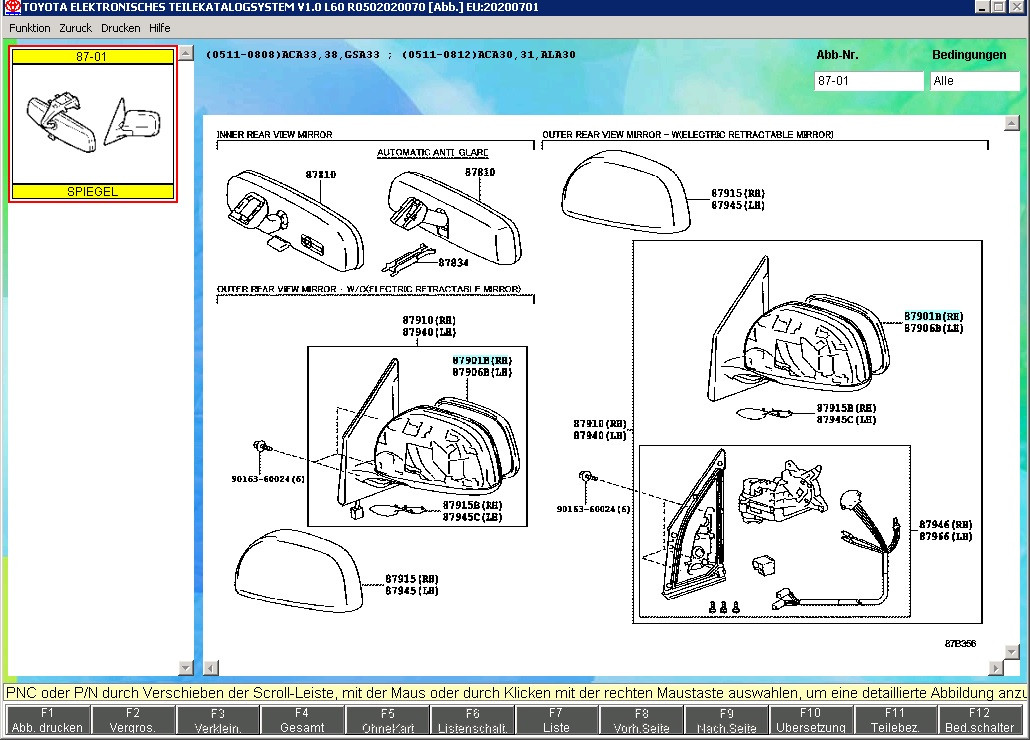Viewport: 1030px width, 740px height.
Task: Click the Abb-Nr. input field
Action: (x=868, y=81)
